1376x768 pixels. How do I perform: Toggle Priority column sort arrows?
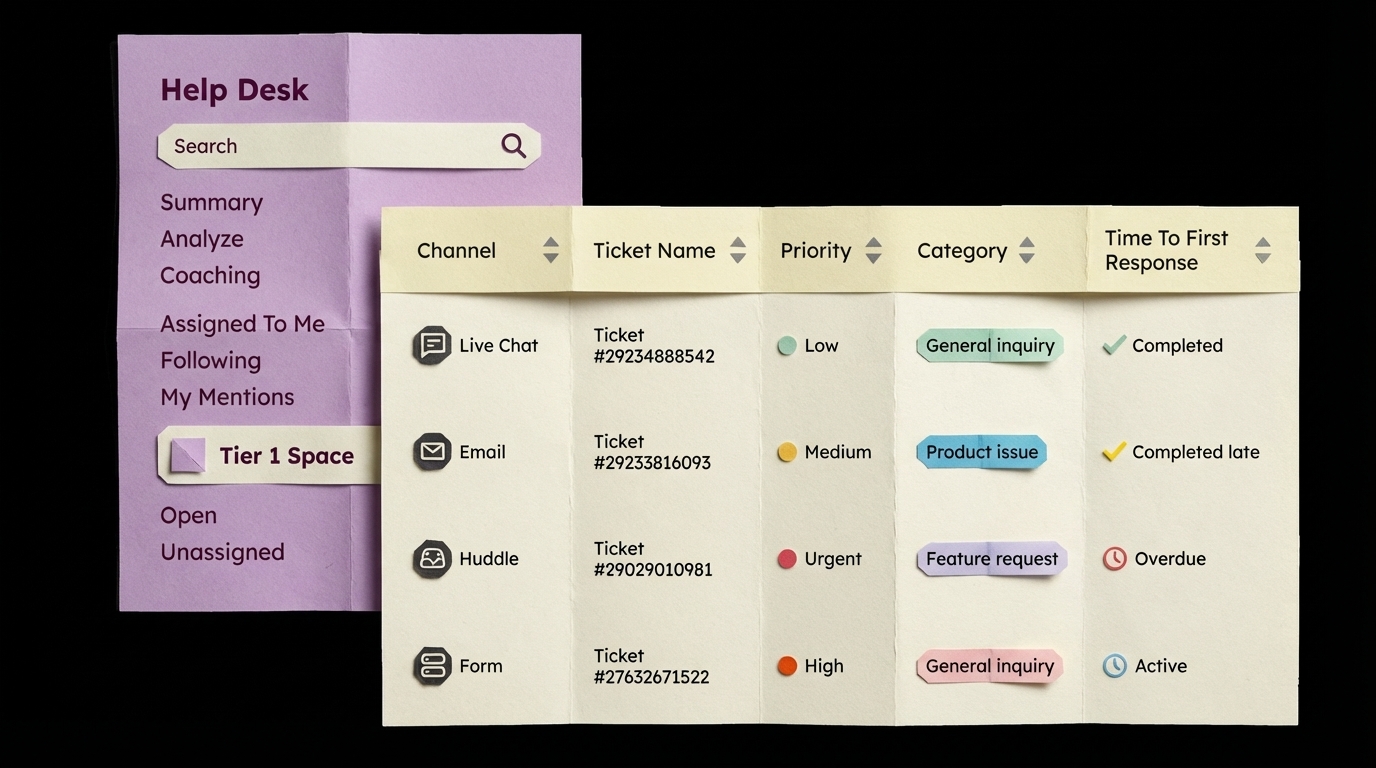[x=873, y=250]
